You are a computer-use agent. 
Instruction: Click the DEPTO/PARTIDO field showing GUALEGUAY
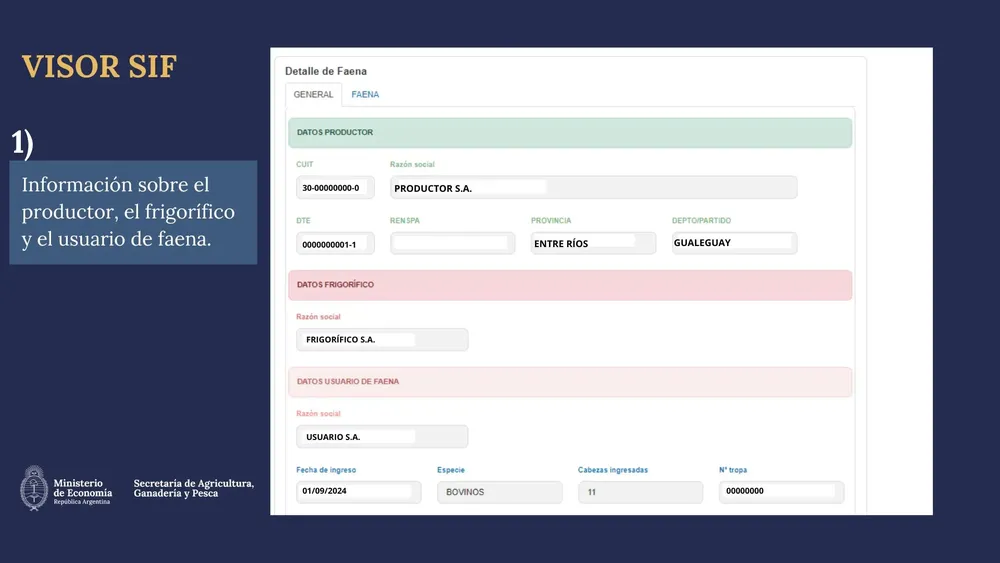734,243
